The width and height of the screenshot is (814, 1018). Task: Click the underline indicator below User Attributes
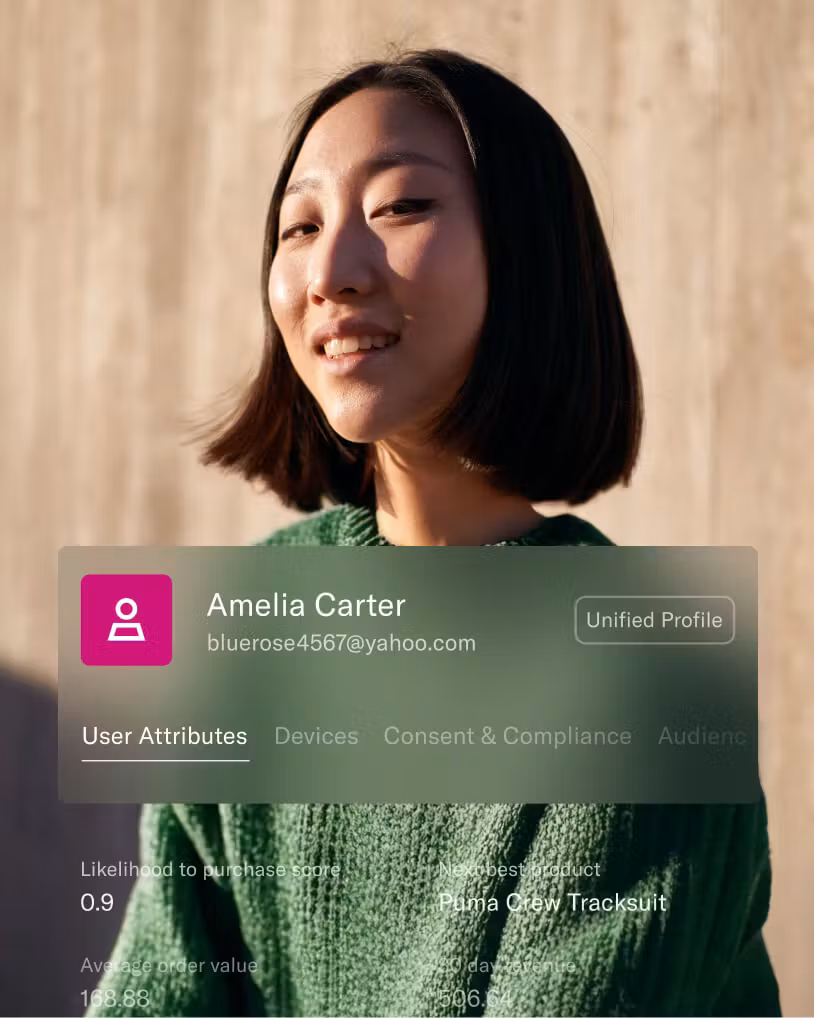164,762
